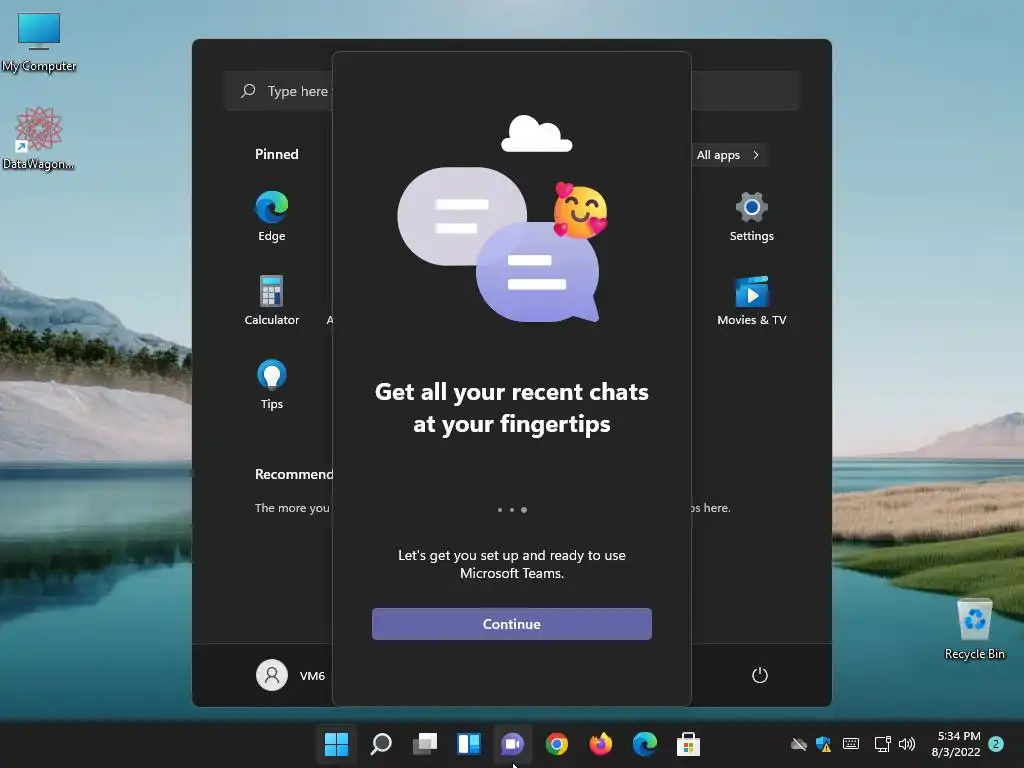Open the clock showing 5:34 PM
Image resolution: width=1024 pixels, height=768 pixels.
pyautogui.click(x=957, y=744)
